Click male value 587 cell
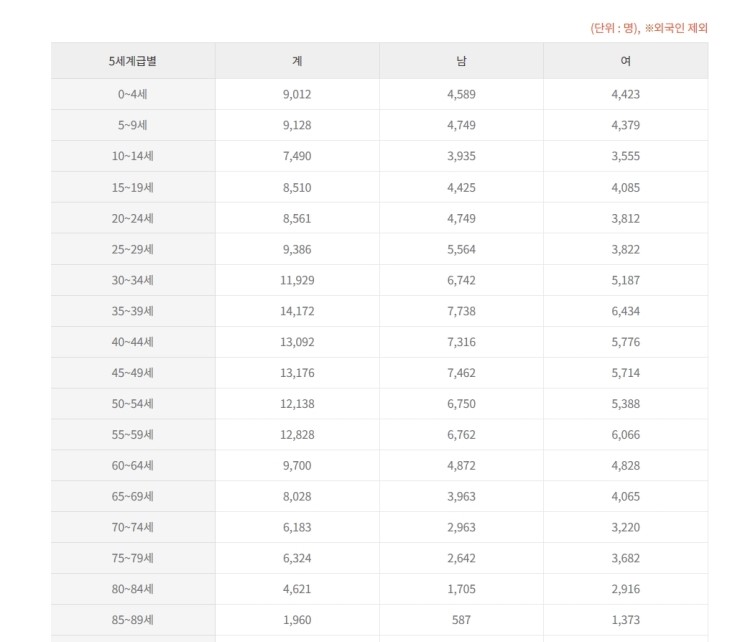740x642 pixels. click(x=461, y=620)
